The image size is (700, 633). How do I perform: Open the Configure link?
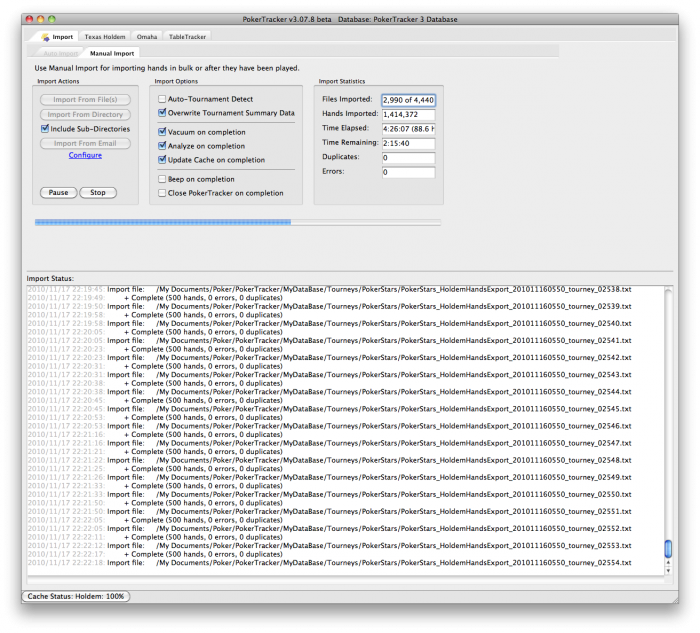(x=85, y=155)
